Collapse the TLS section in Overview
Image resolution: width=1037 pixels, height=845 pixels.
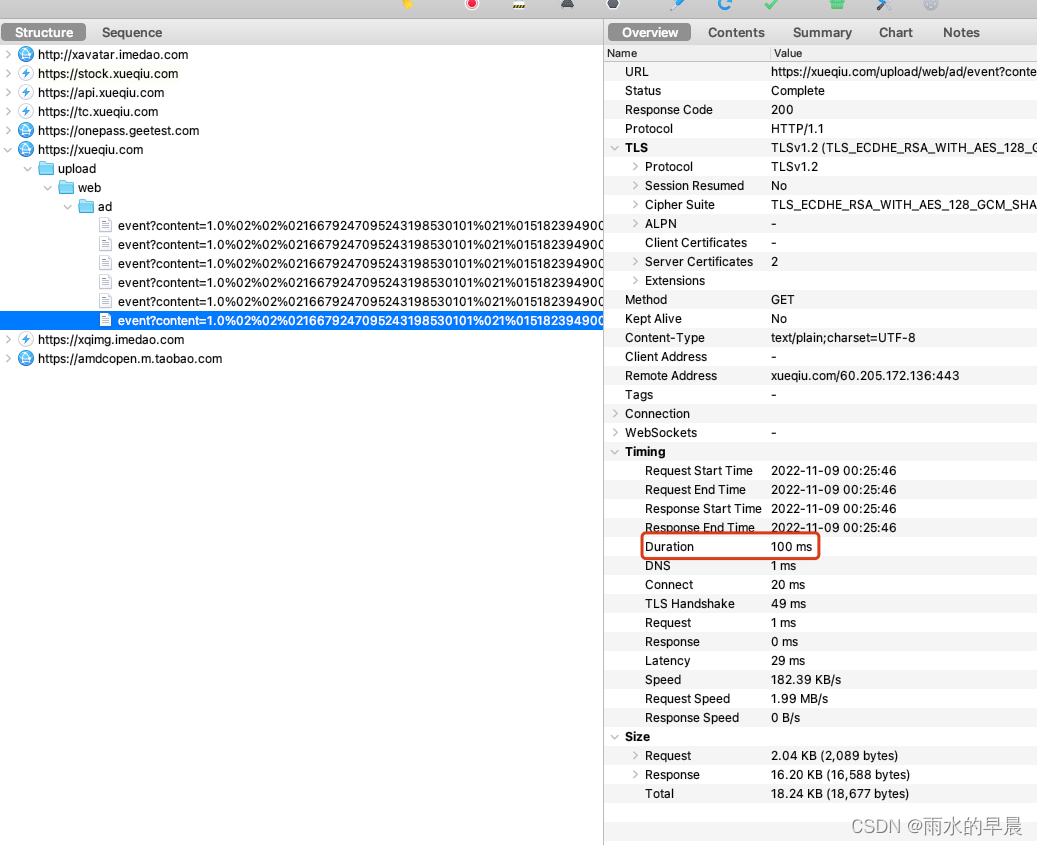[x=615, y=148]
